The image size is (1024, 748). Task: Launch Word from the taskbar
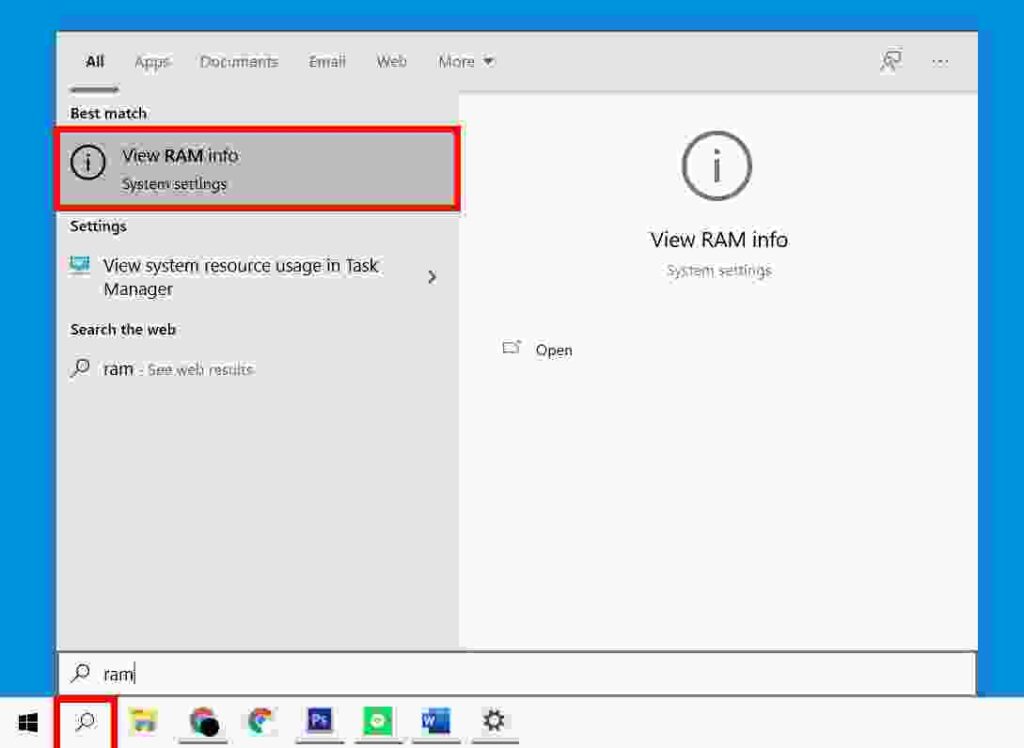tap(436, 721)
